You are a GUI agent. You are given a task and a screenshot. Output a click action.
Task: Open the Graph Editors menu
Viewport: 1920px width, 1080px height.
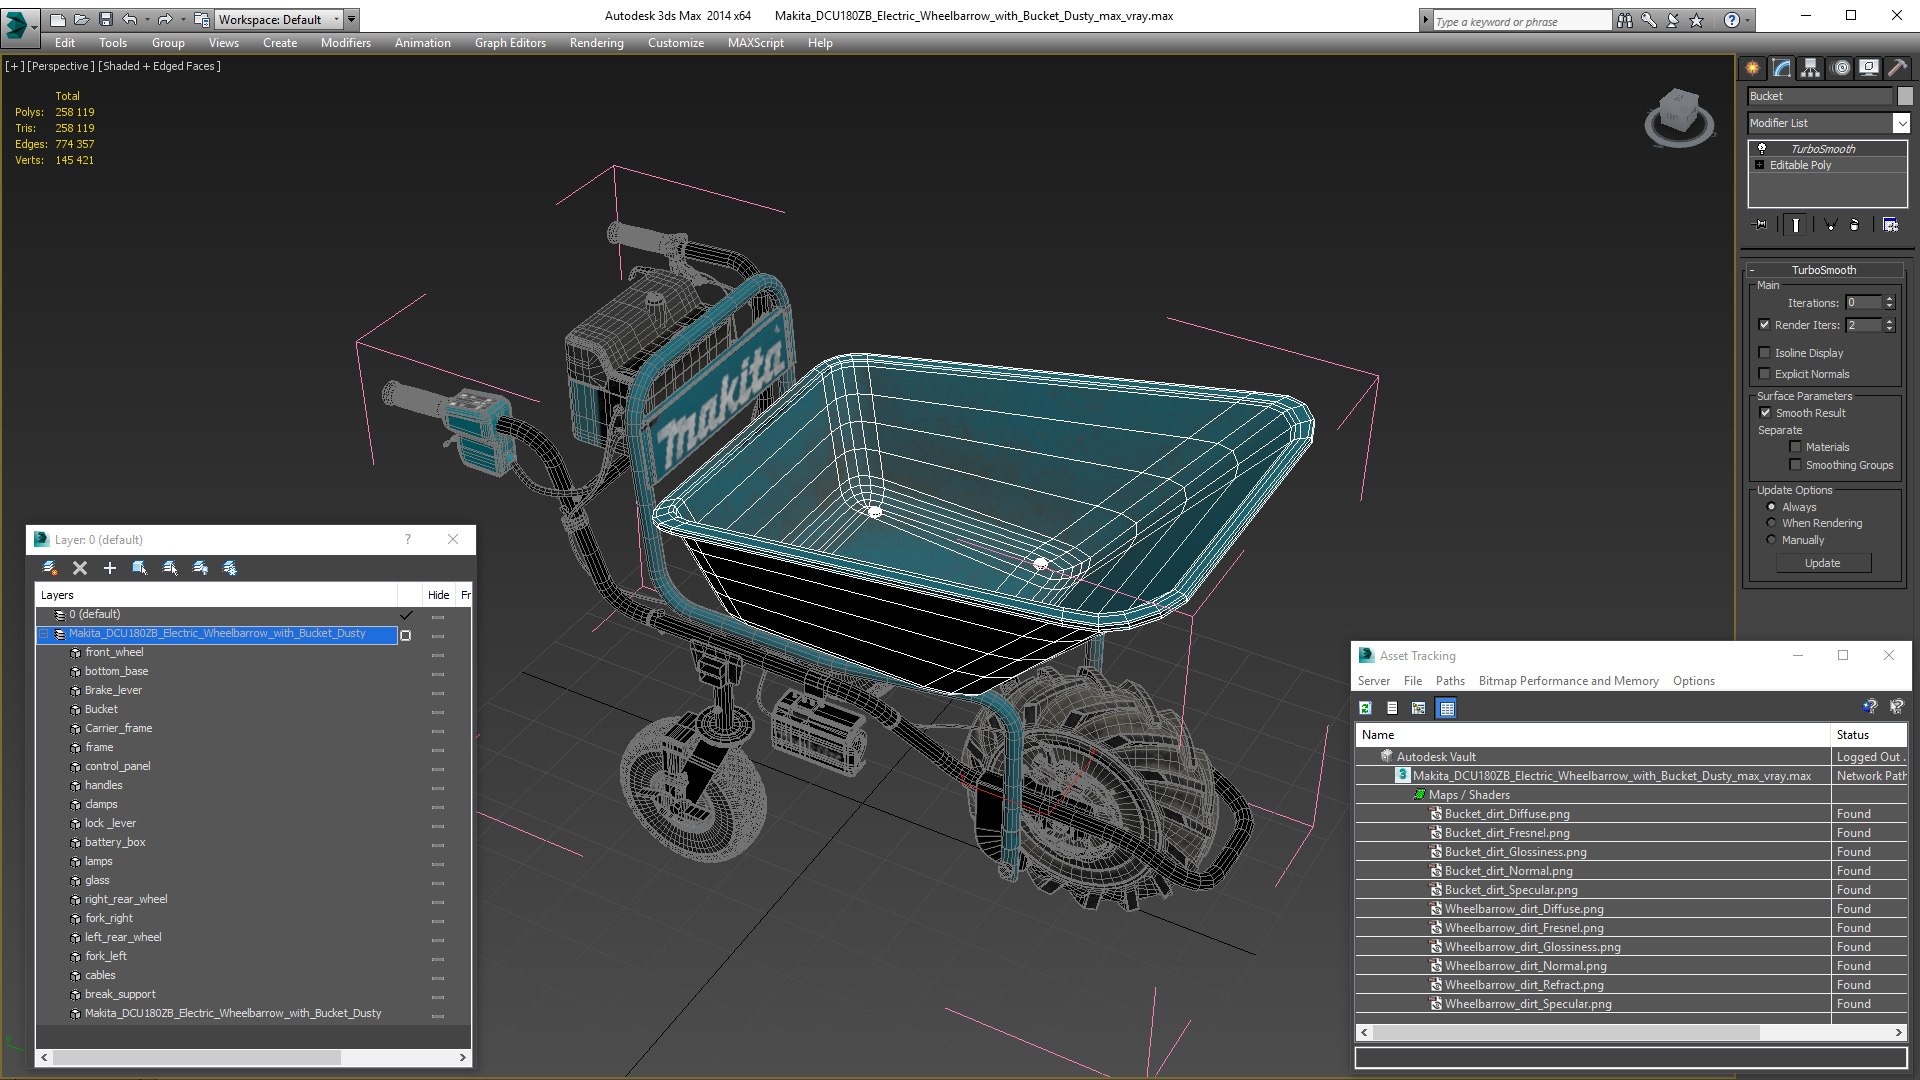pos(510,43)
